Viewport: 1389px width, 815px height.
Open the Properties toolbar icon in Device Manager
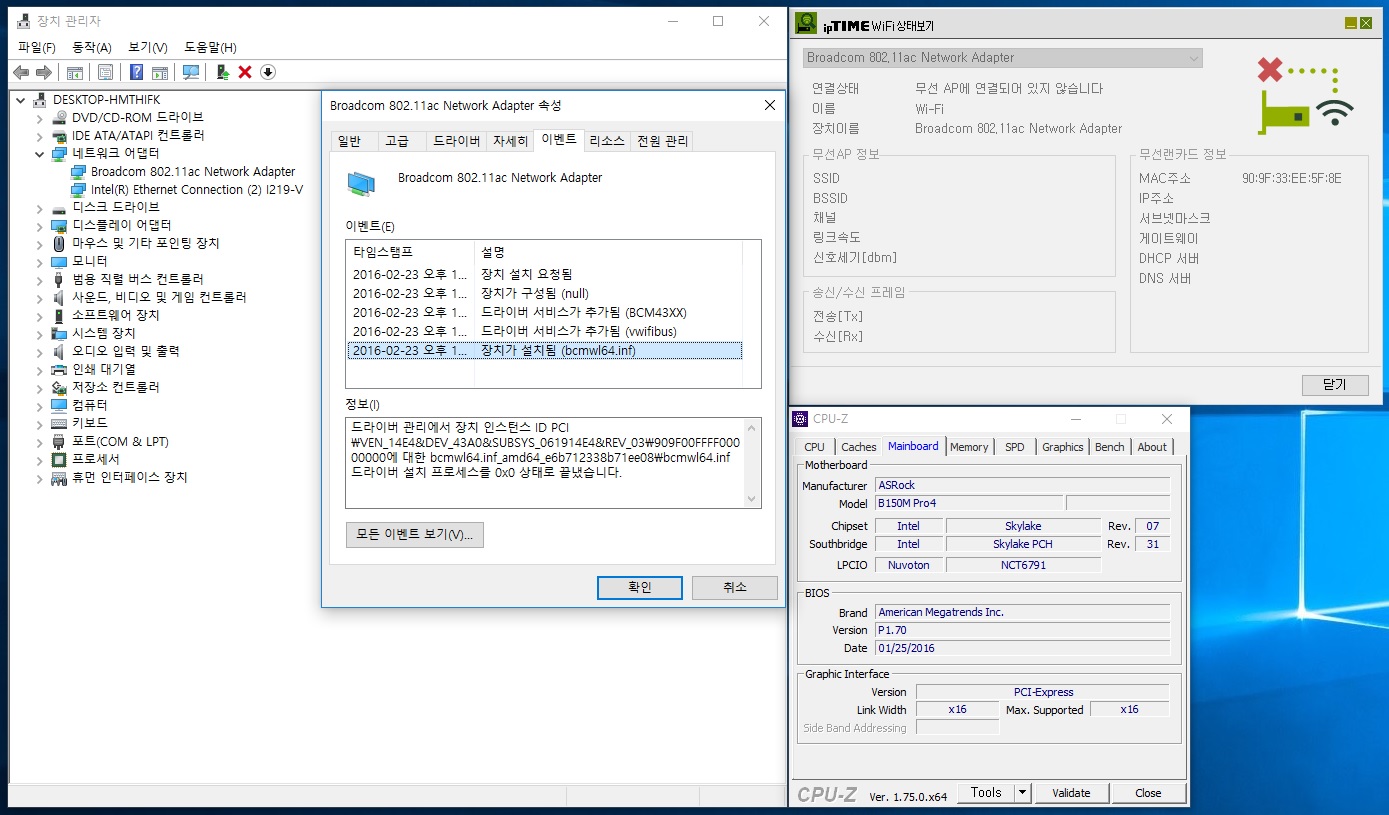click(105, 72)
